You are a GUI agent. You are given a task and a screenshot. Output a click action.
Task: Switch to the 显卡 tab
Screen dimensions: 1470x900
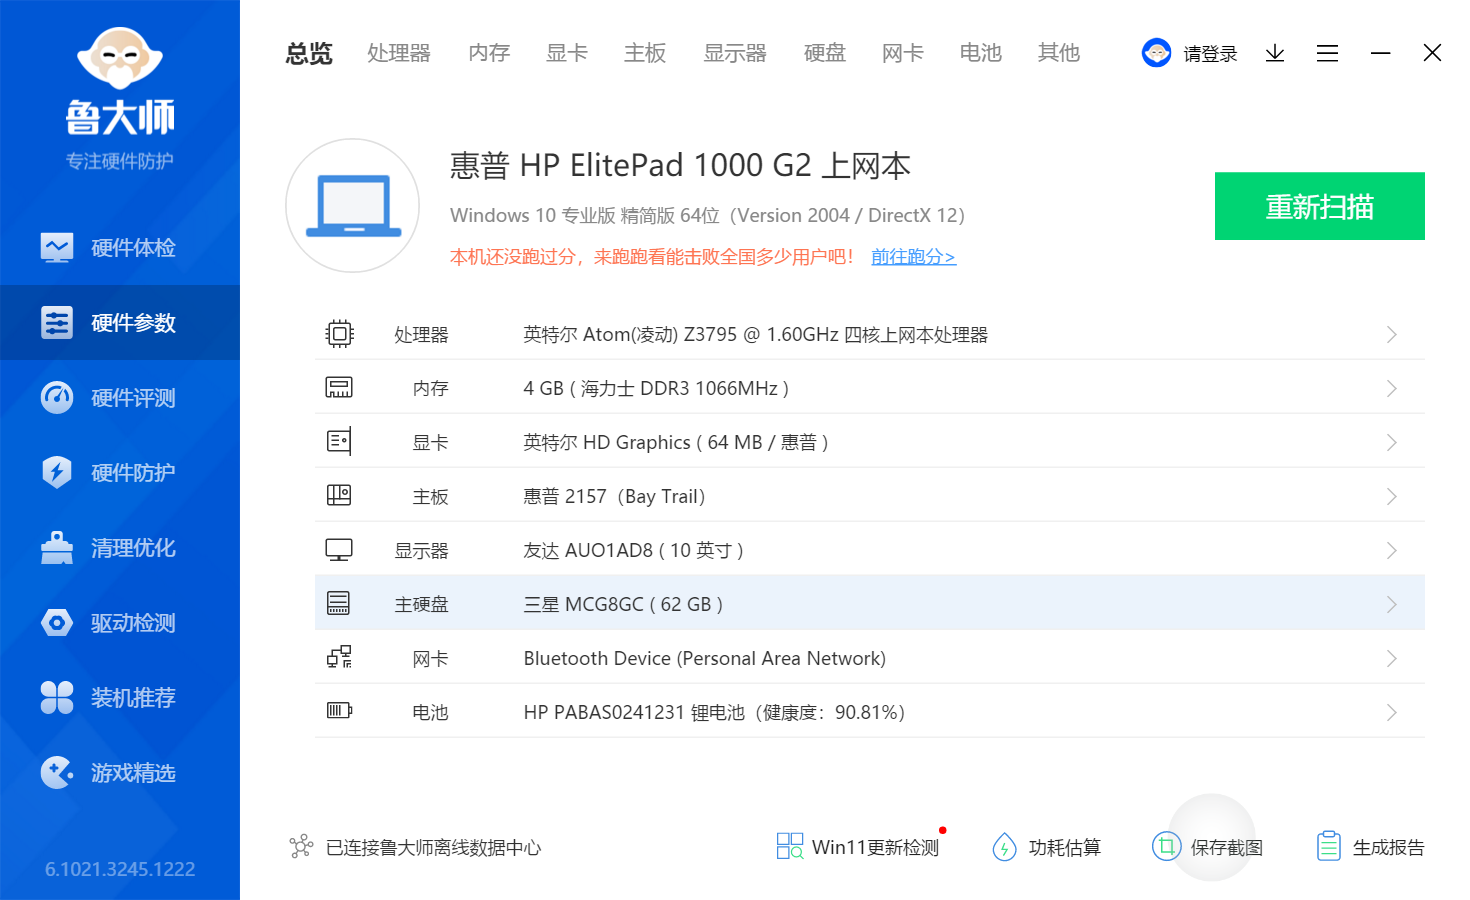coord(566,53)
